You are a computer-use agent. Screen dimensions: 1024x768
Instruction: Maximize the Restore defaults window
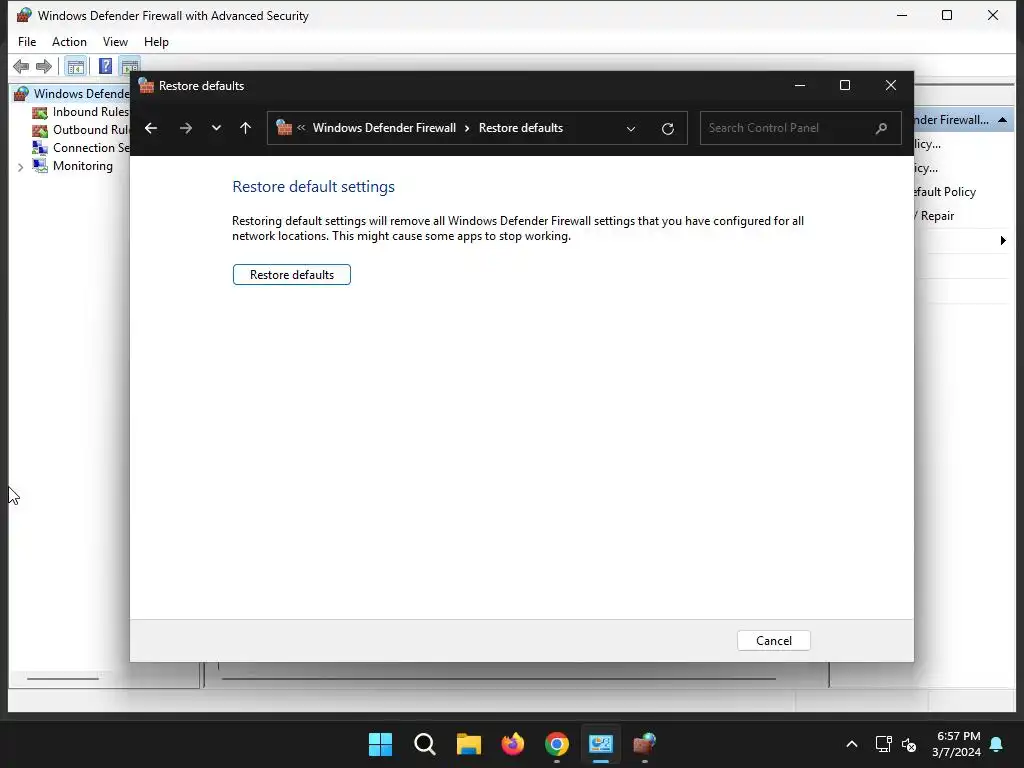pyautogui.click(x=844, y=86)
